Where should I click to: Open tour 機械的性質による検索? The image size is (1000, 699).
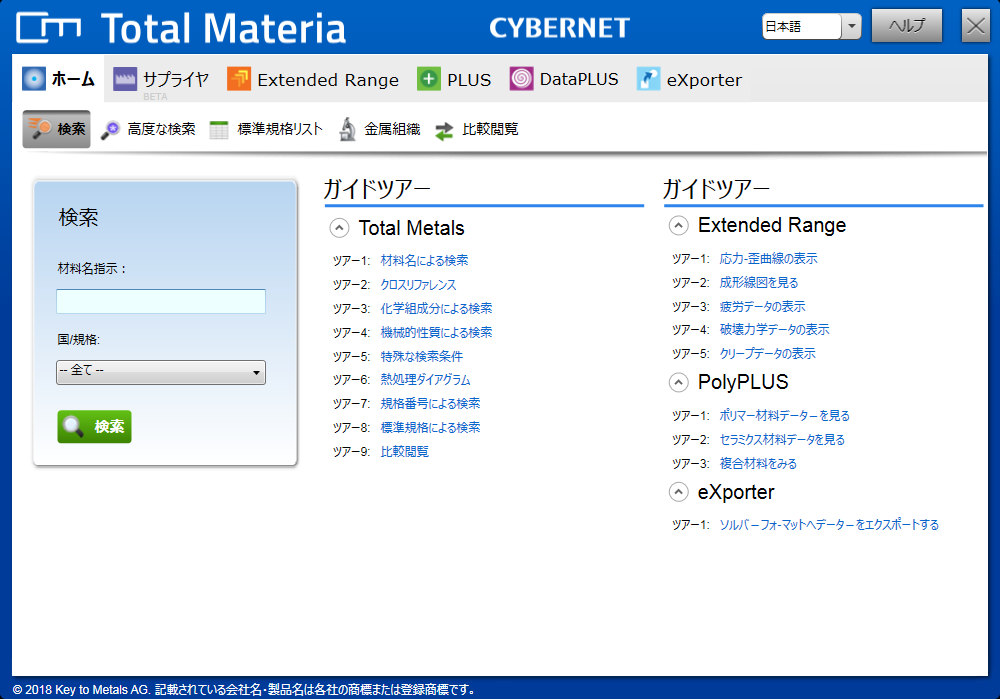point(436,332)
